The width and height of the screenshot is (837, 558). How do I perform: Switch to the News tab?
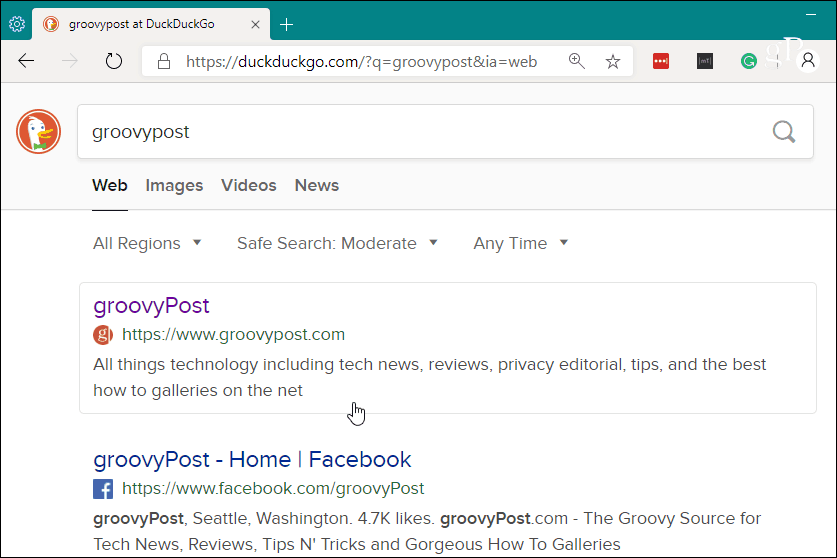click(x=317, y=185)
